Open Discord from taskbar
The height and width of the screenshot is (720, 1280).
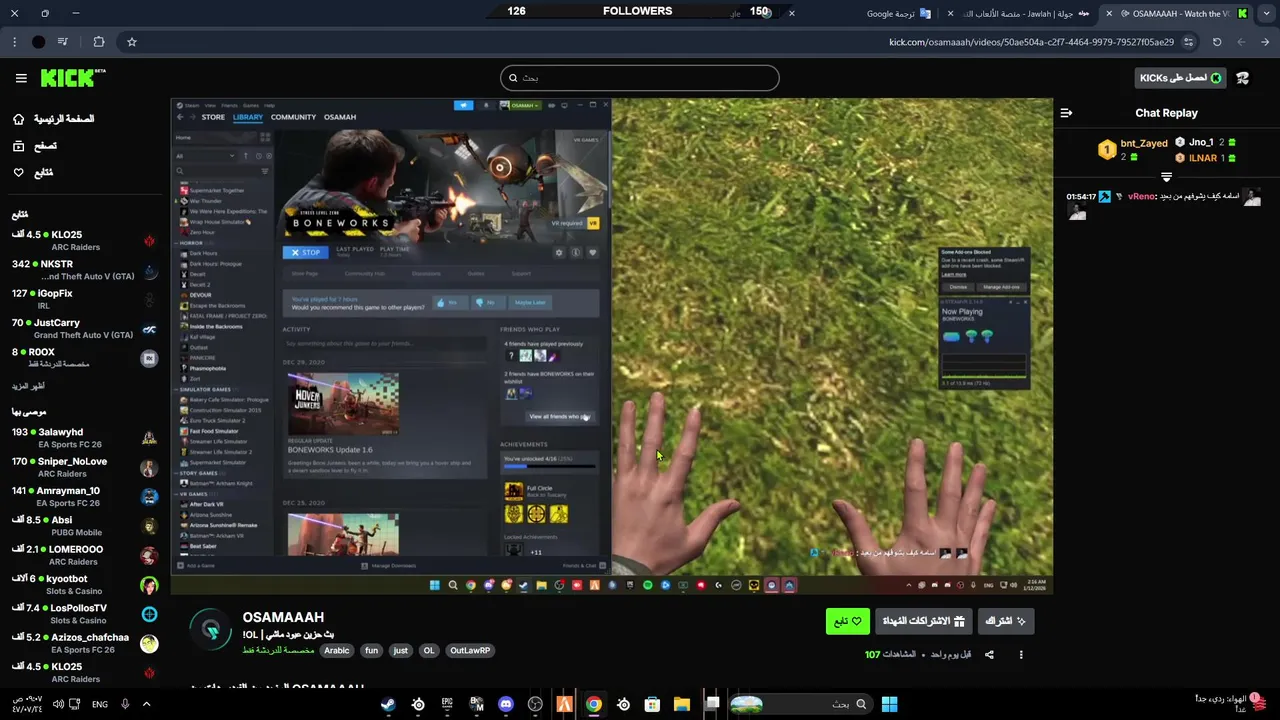tap(506, 705)
